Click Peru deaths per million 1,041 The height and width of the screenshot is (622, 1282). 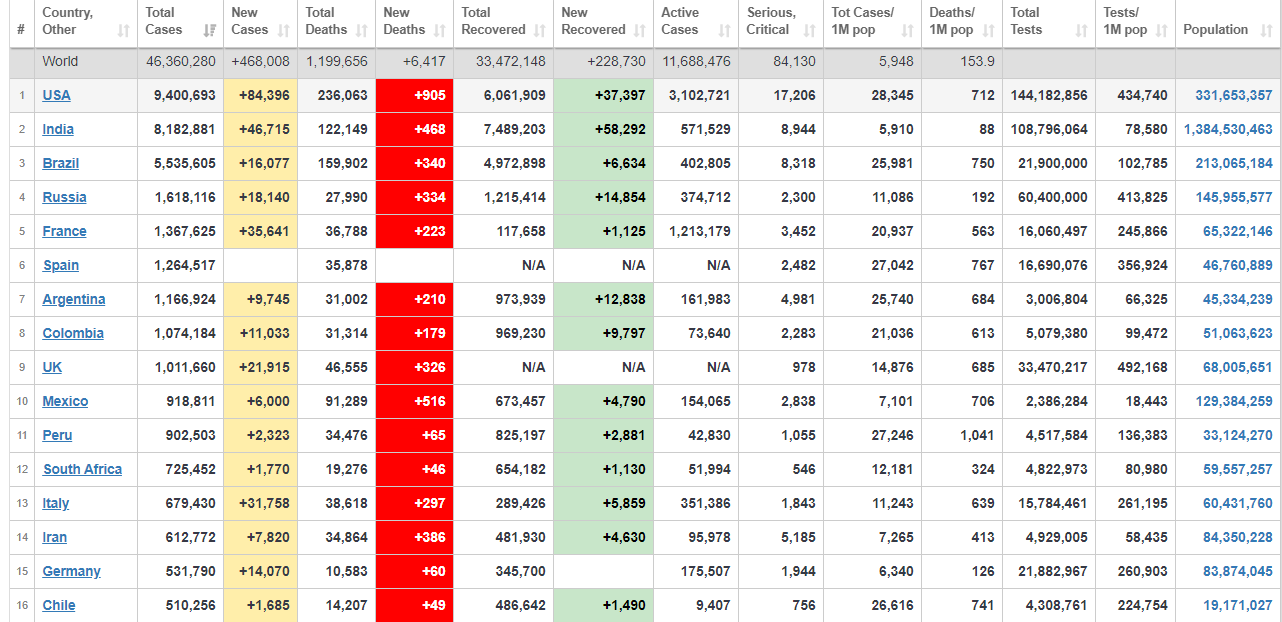[x=977, y=435]
